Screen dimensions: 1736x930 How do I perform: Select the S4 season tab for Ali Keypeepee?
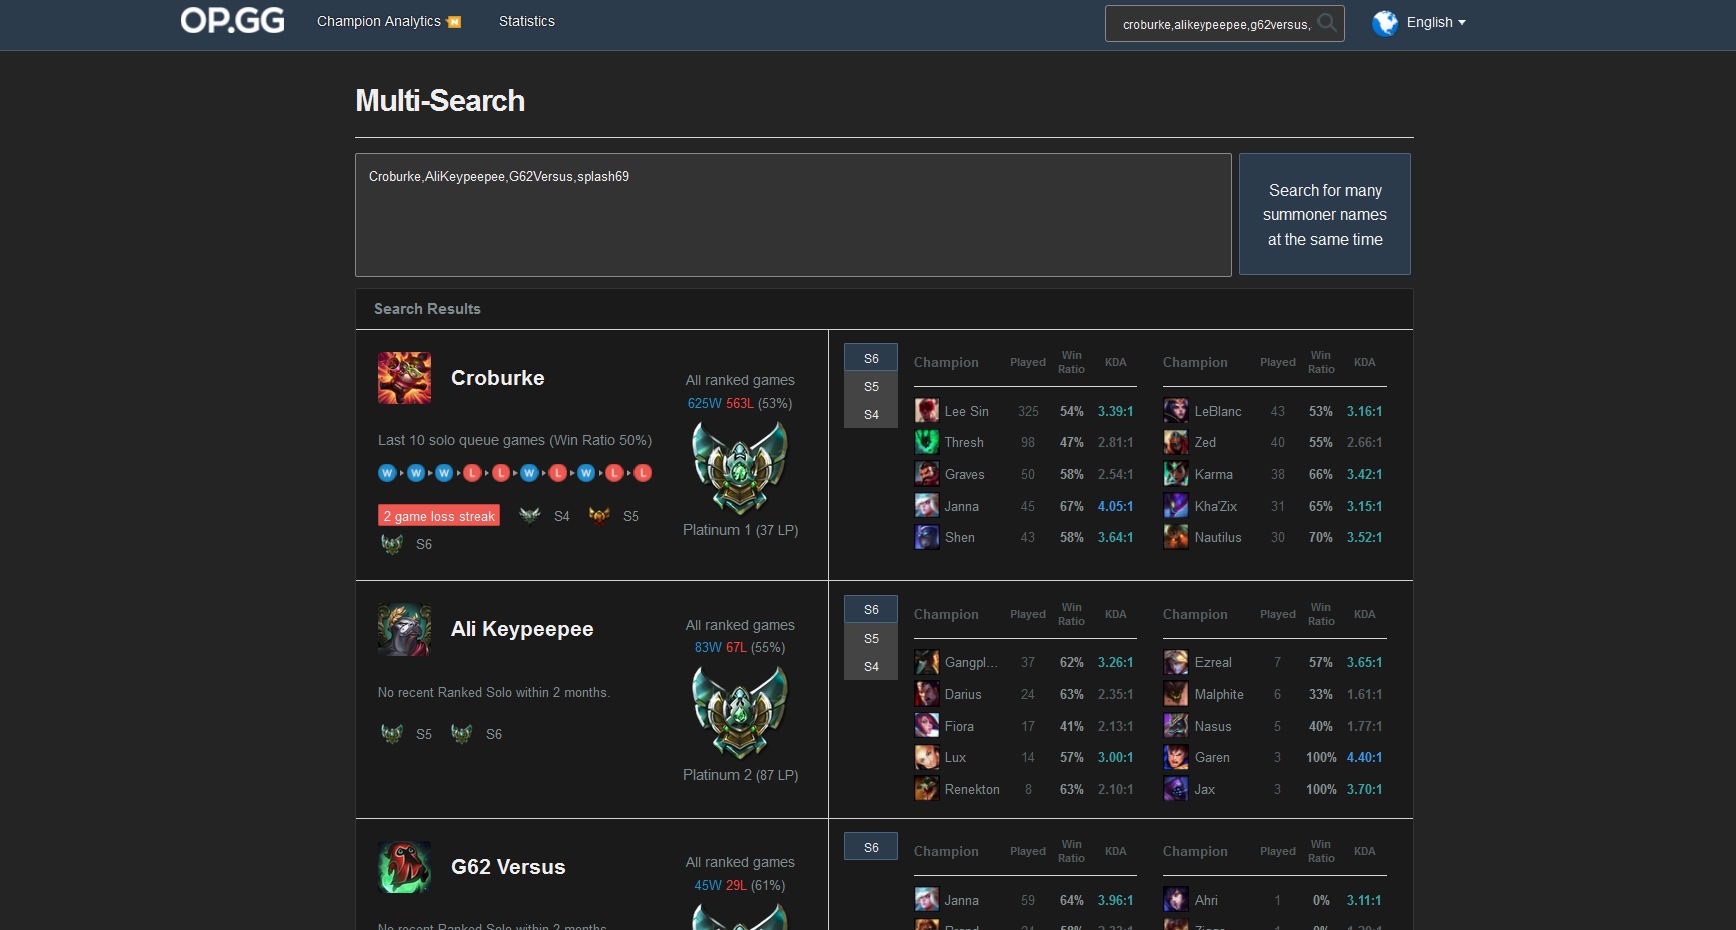[x=871, y=666]
